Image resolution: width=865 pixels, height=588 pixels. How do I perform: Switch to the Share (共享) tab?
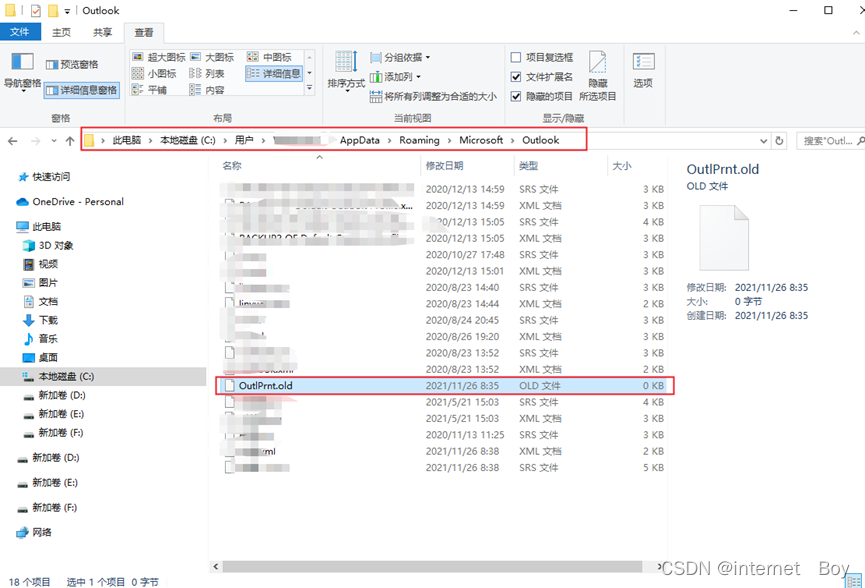point(103,33)
